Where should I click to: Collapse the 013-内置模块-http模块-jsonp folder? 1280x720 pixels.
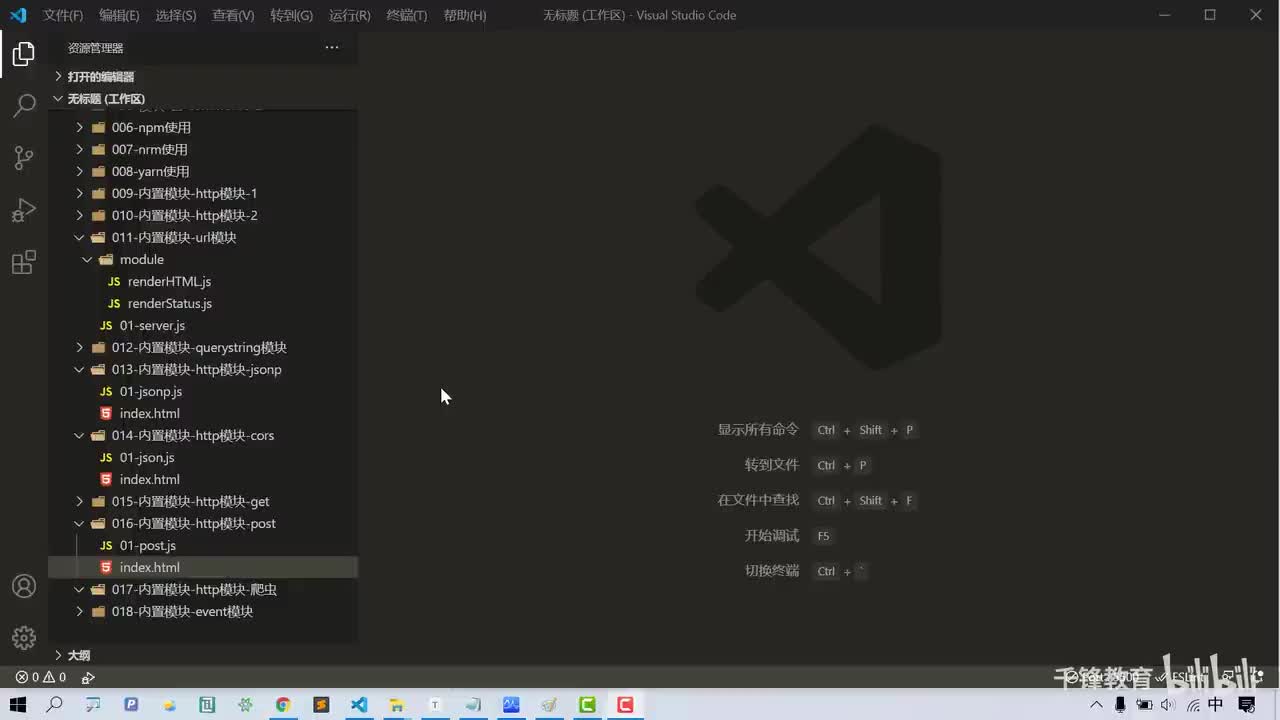point(203,369)
